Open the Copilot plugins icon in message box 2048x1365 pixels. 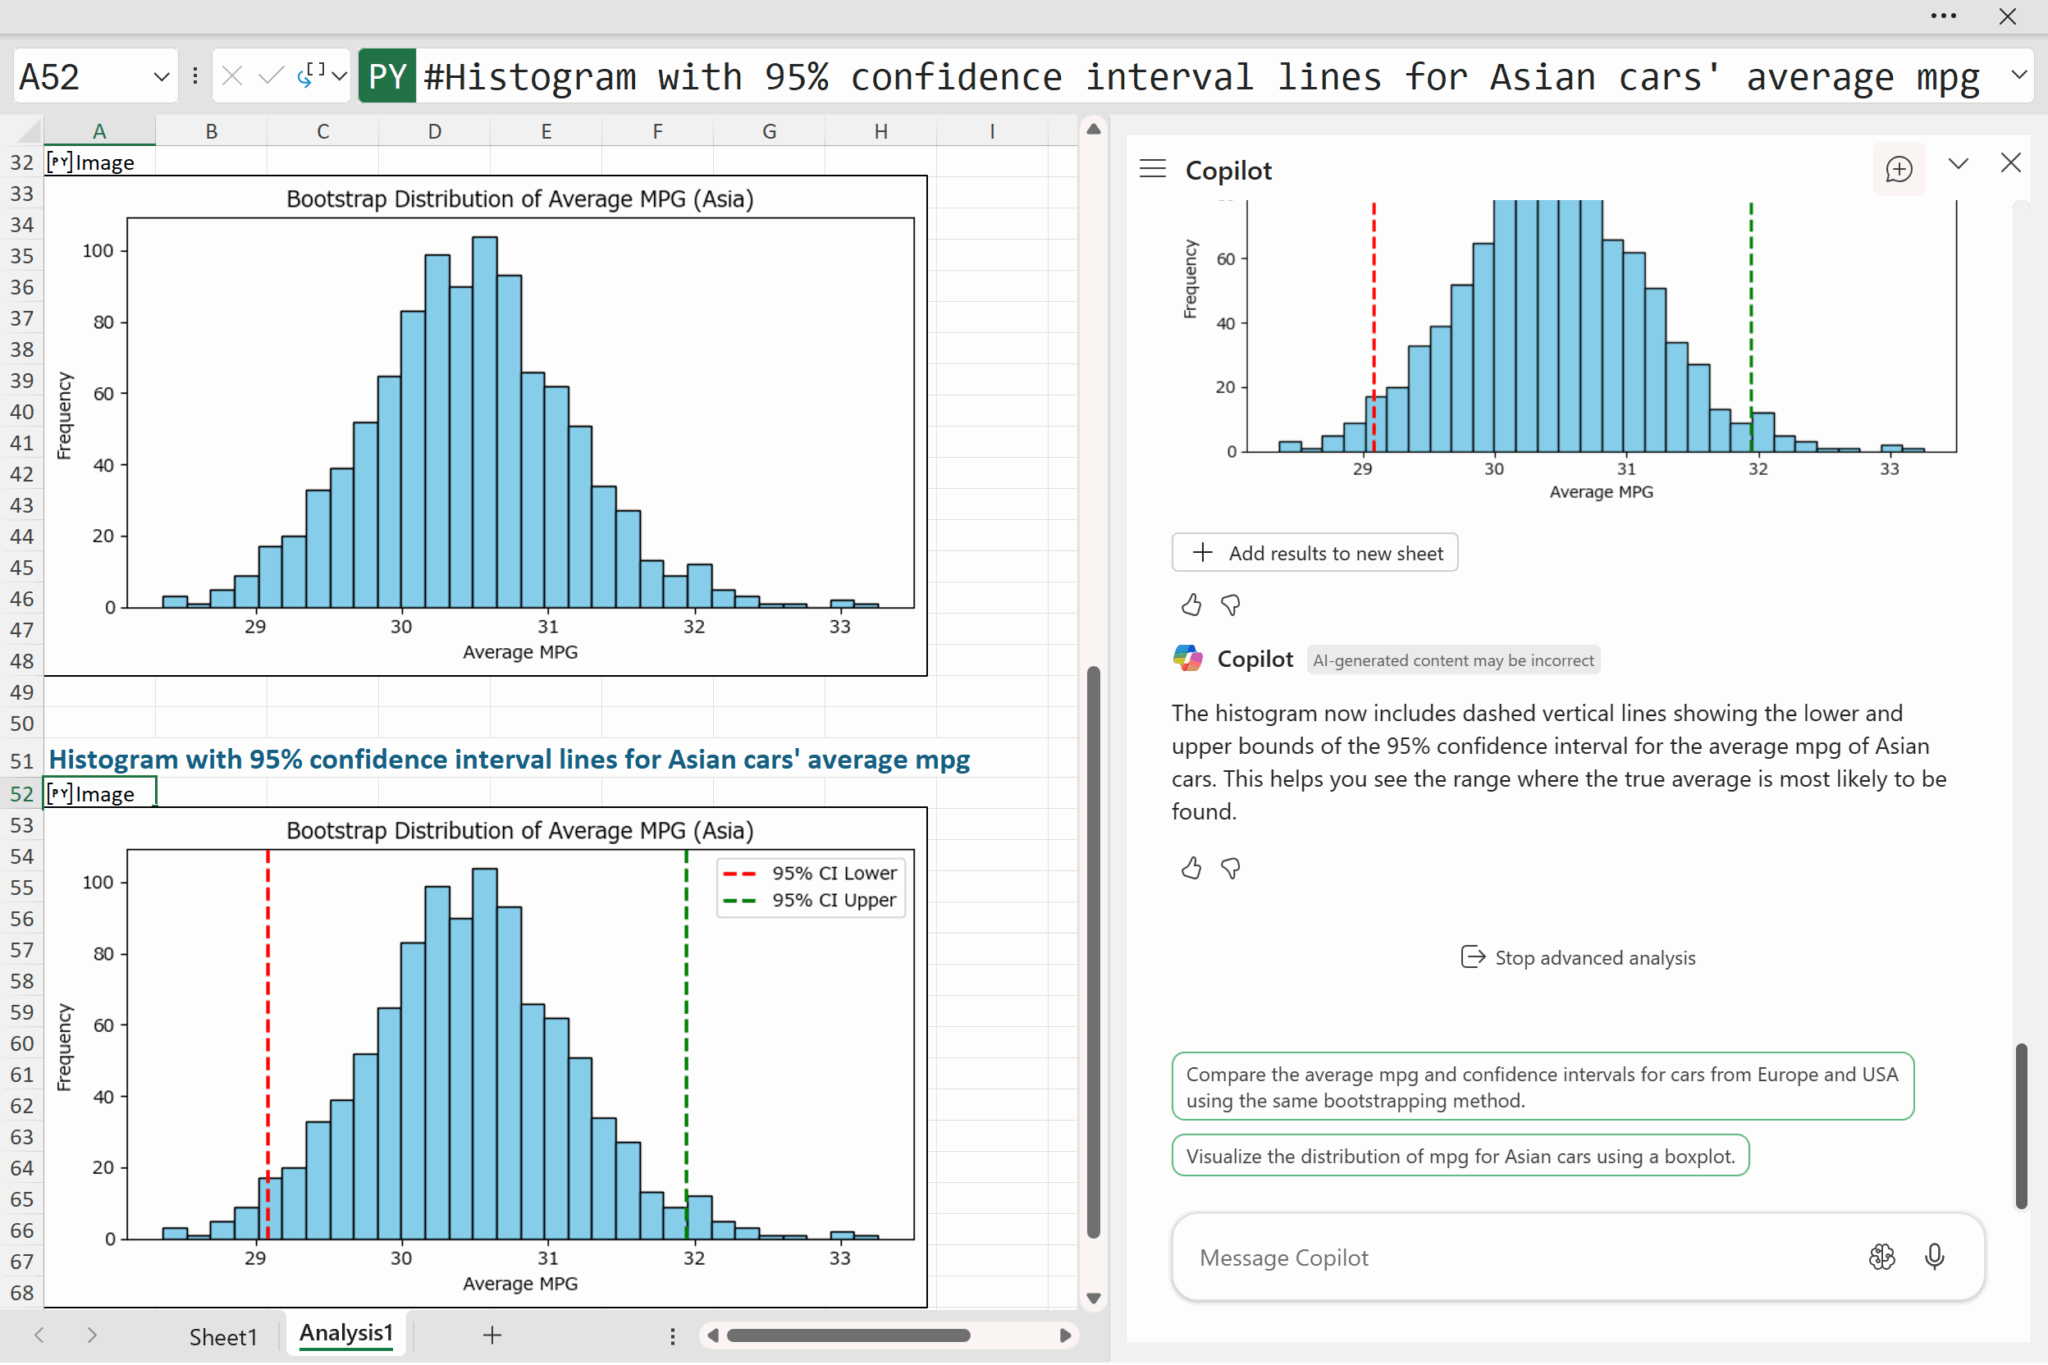click(1881, 1256)
